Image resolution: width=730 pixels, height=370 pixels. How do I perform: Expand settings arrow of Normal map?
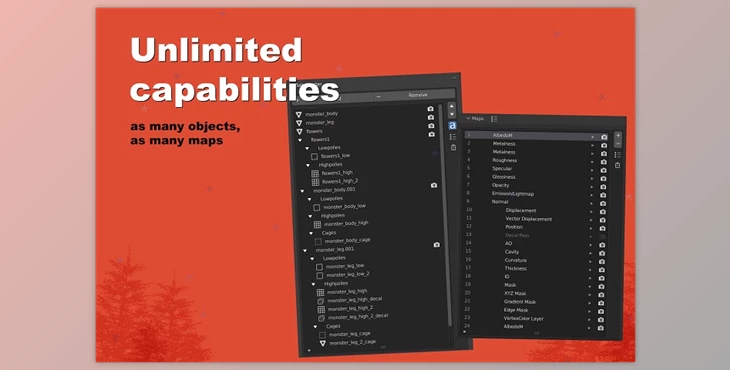pos(592,203)
